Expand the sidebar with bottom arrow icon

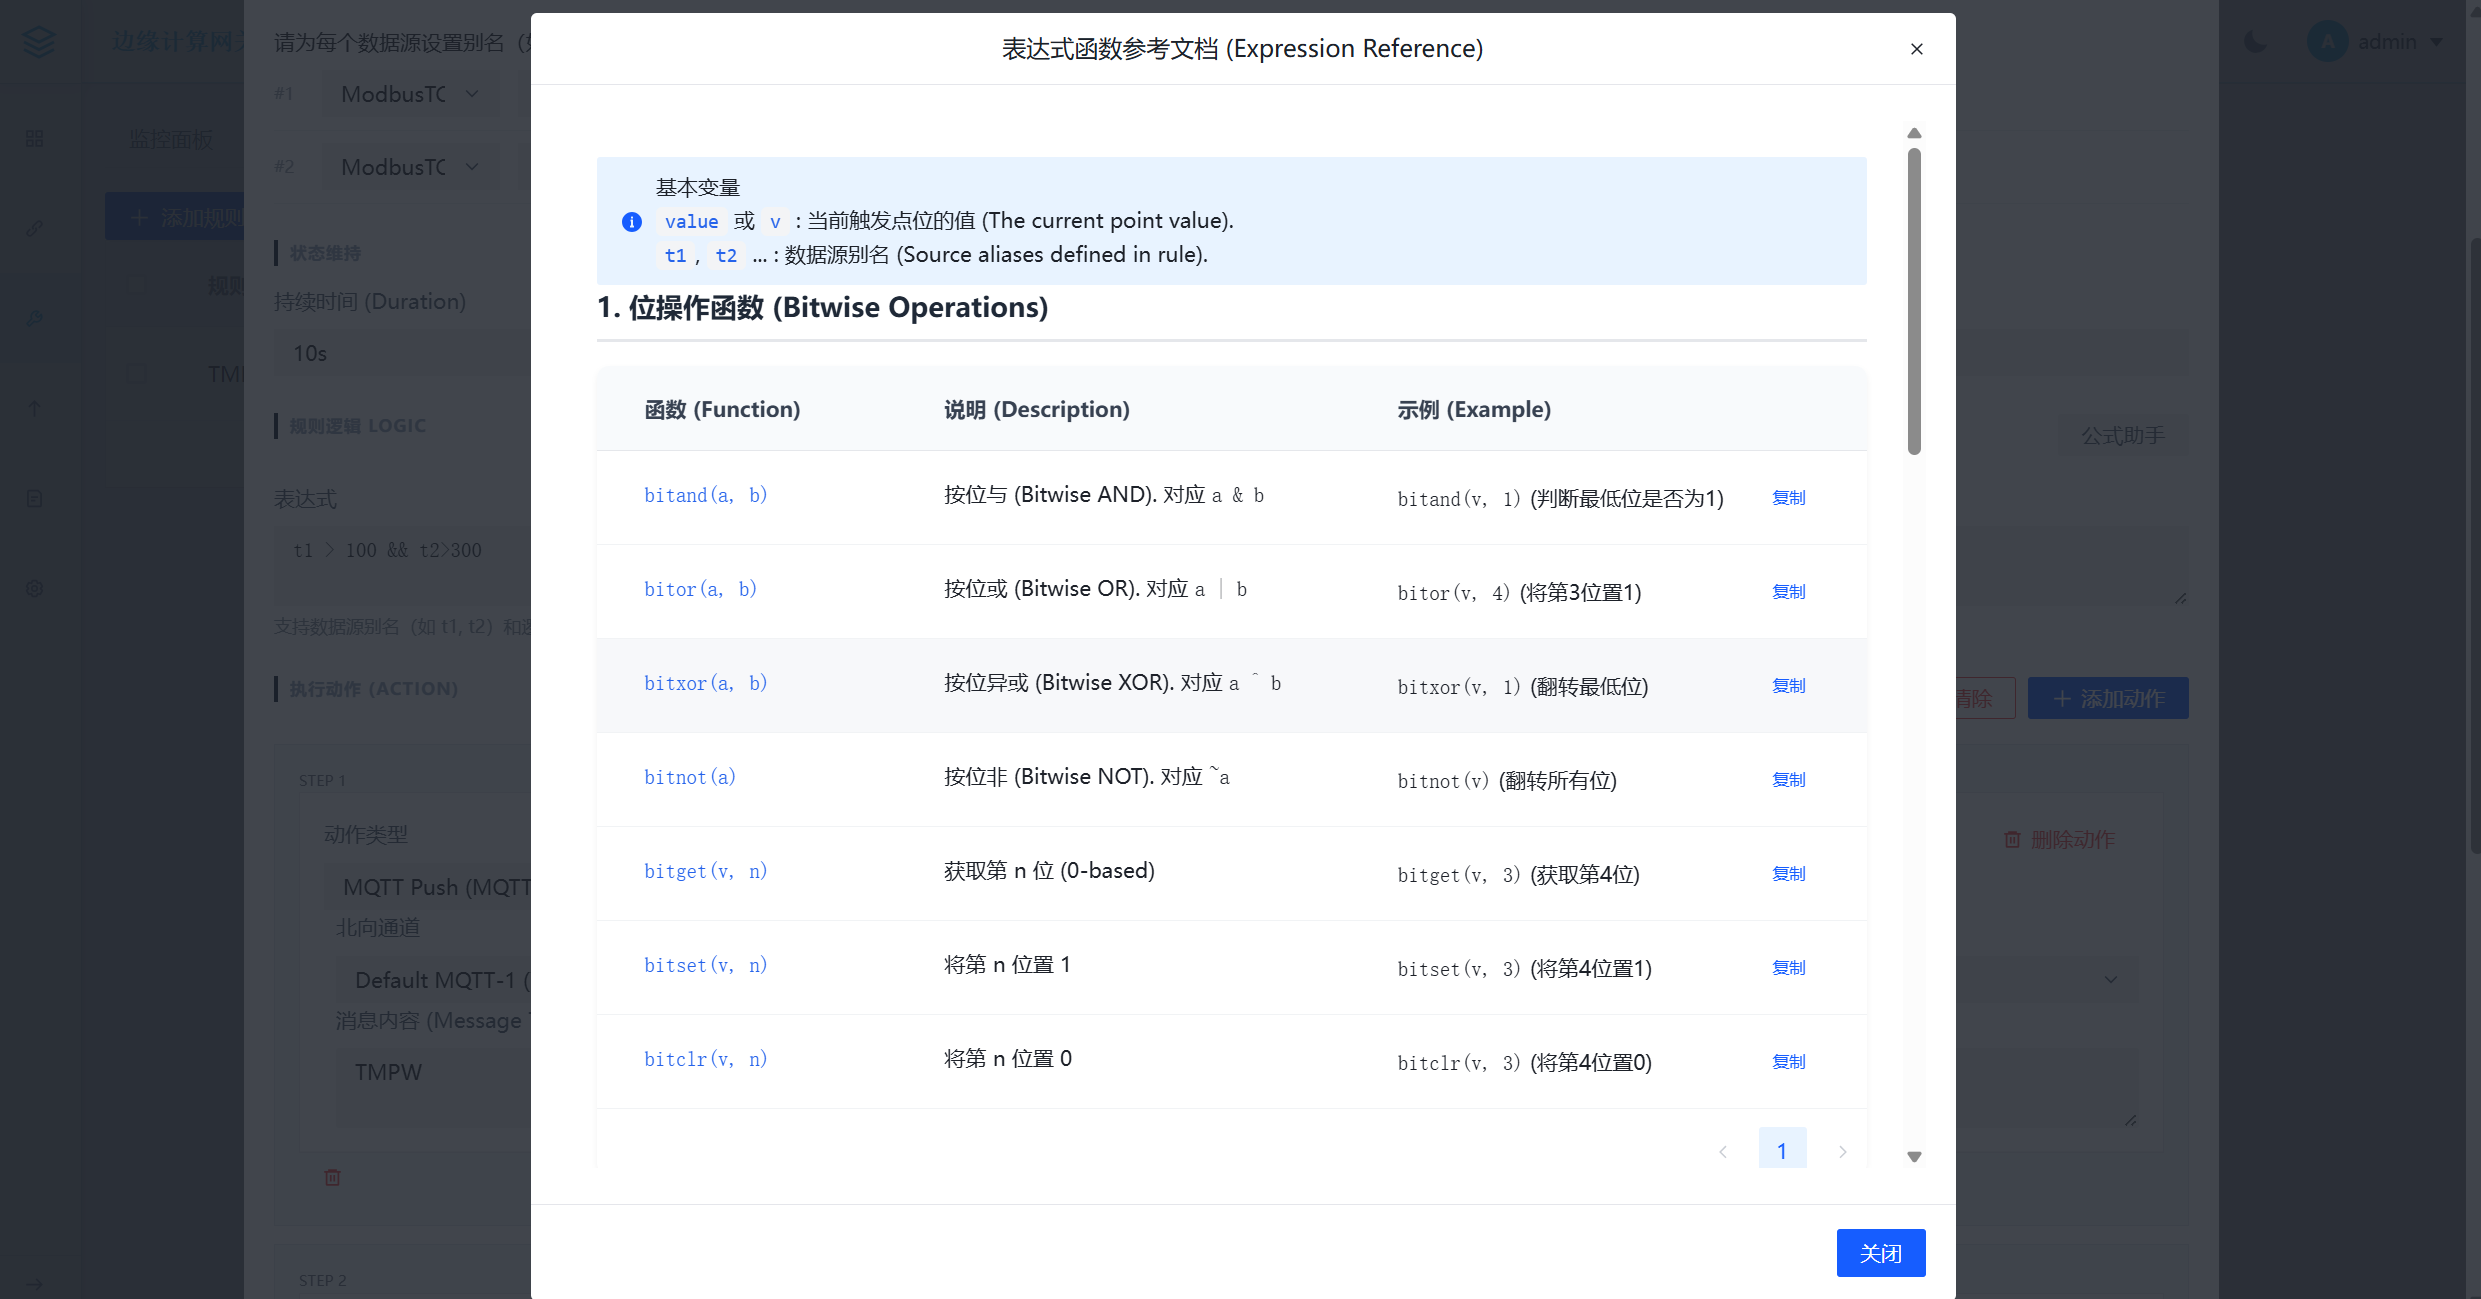[x=35, y=1284]
